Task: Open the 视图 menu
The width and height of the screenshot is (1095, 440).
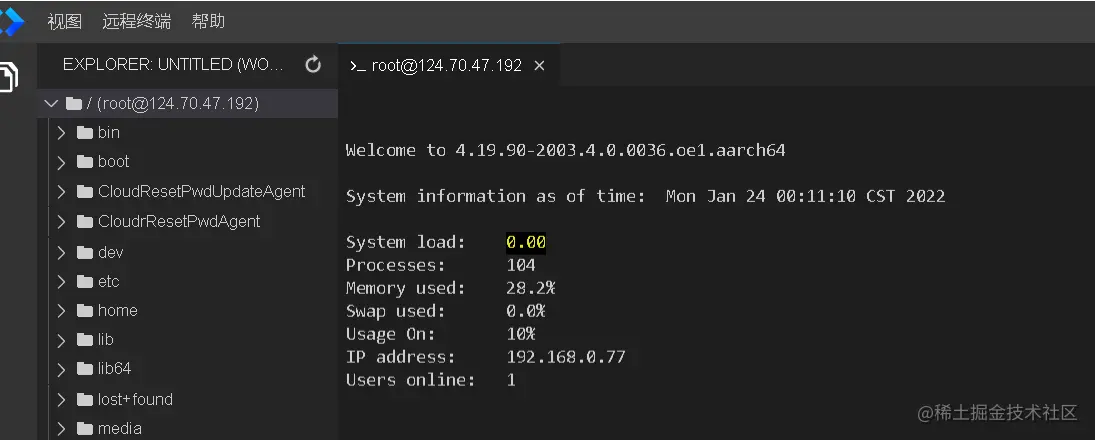Action: tap(64, 22)
